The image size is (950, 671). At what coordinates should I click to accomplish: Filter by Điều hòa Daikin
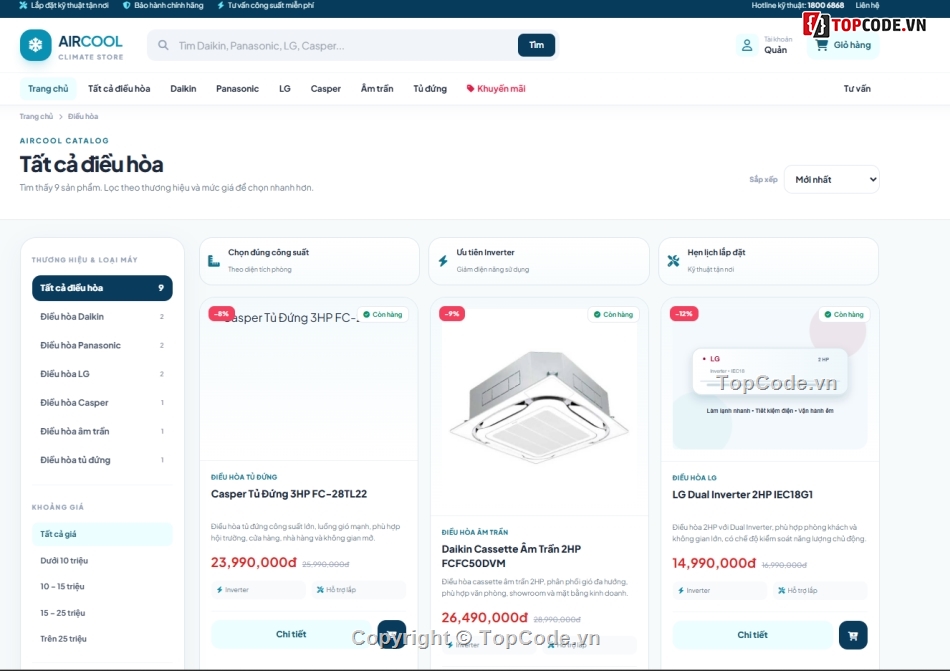click(x=102, y=317)
